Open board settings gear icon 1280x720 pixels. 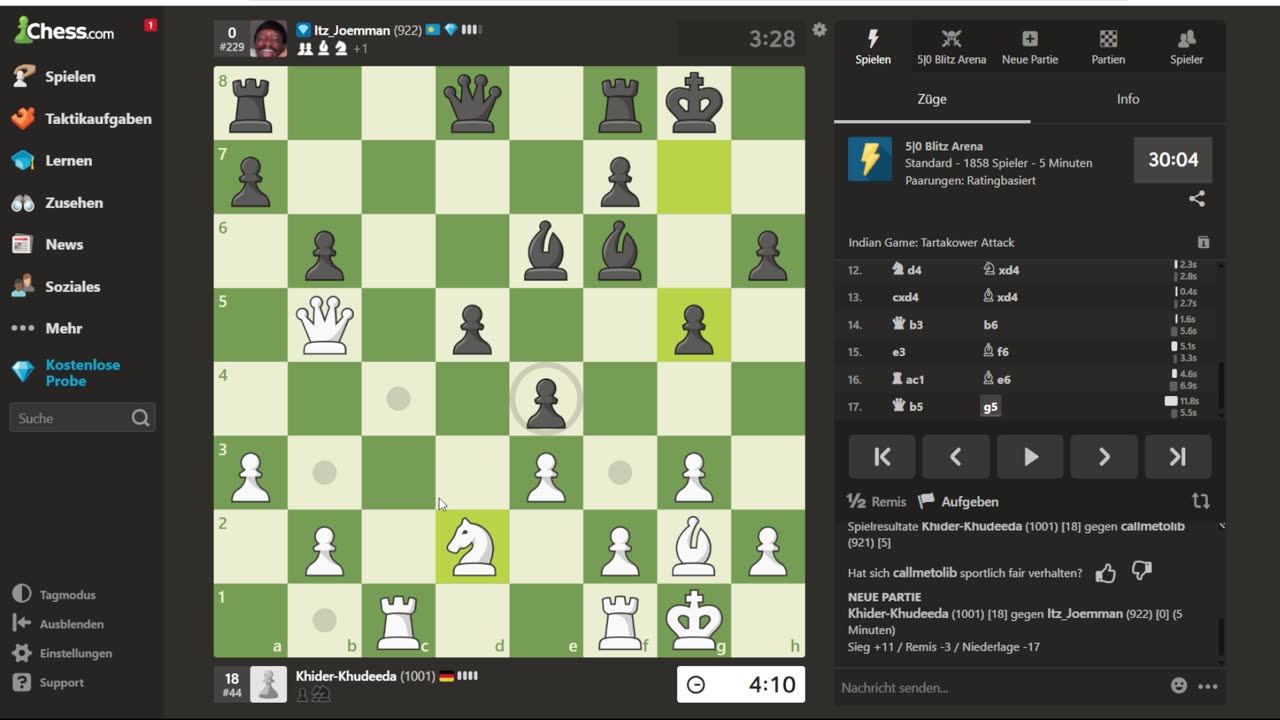point(820,30)
